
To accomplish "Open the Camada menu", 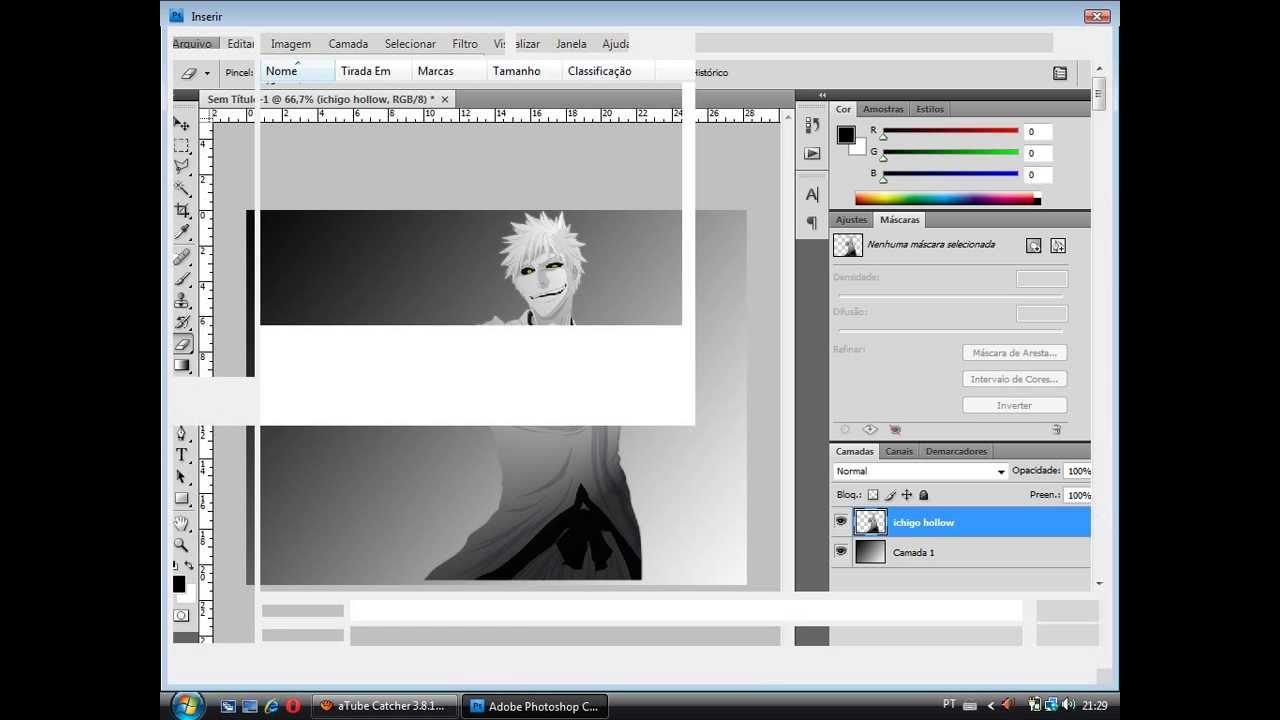I will click(348, 44).
